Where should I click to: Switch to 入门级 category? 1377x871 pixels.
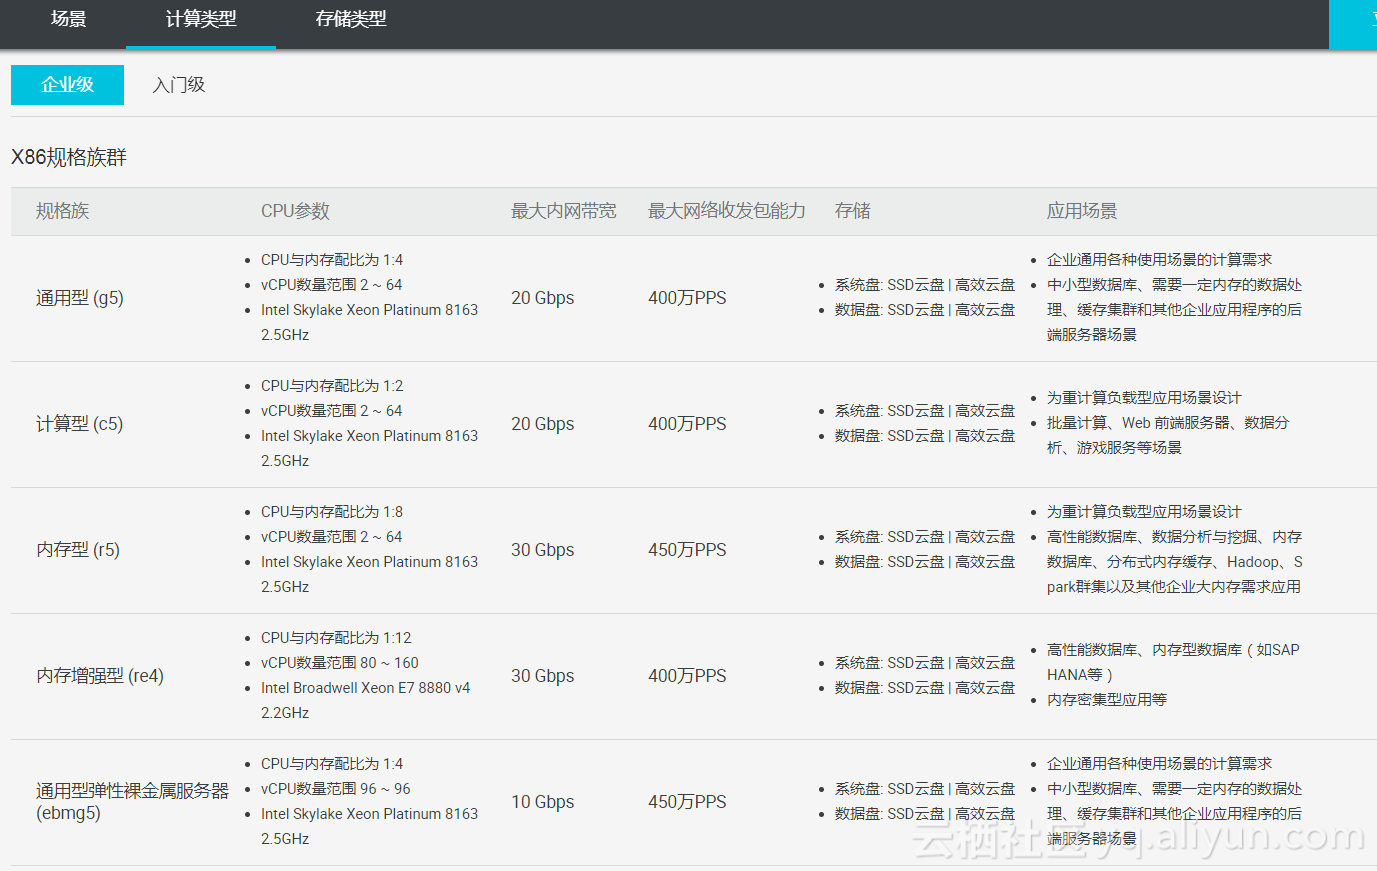coord(179,85)
